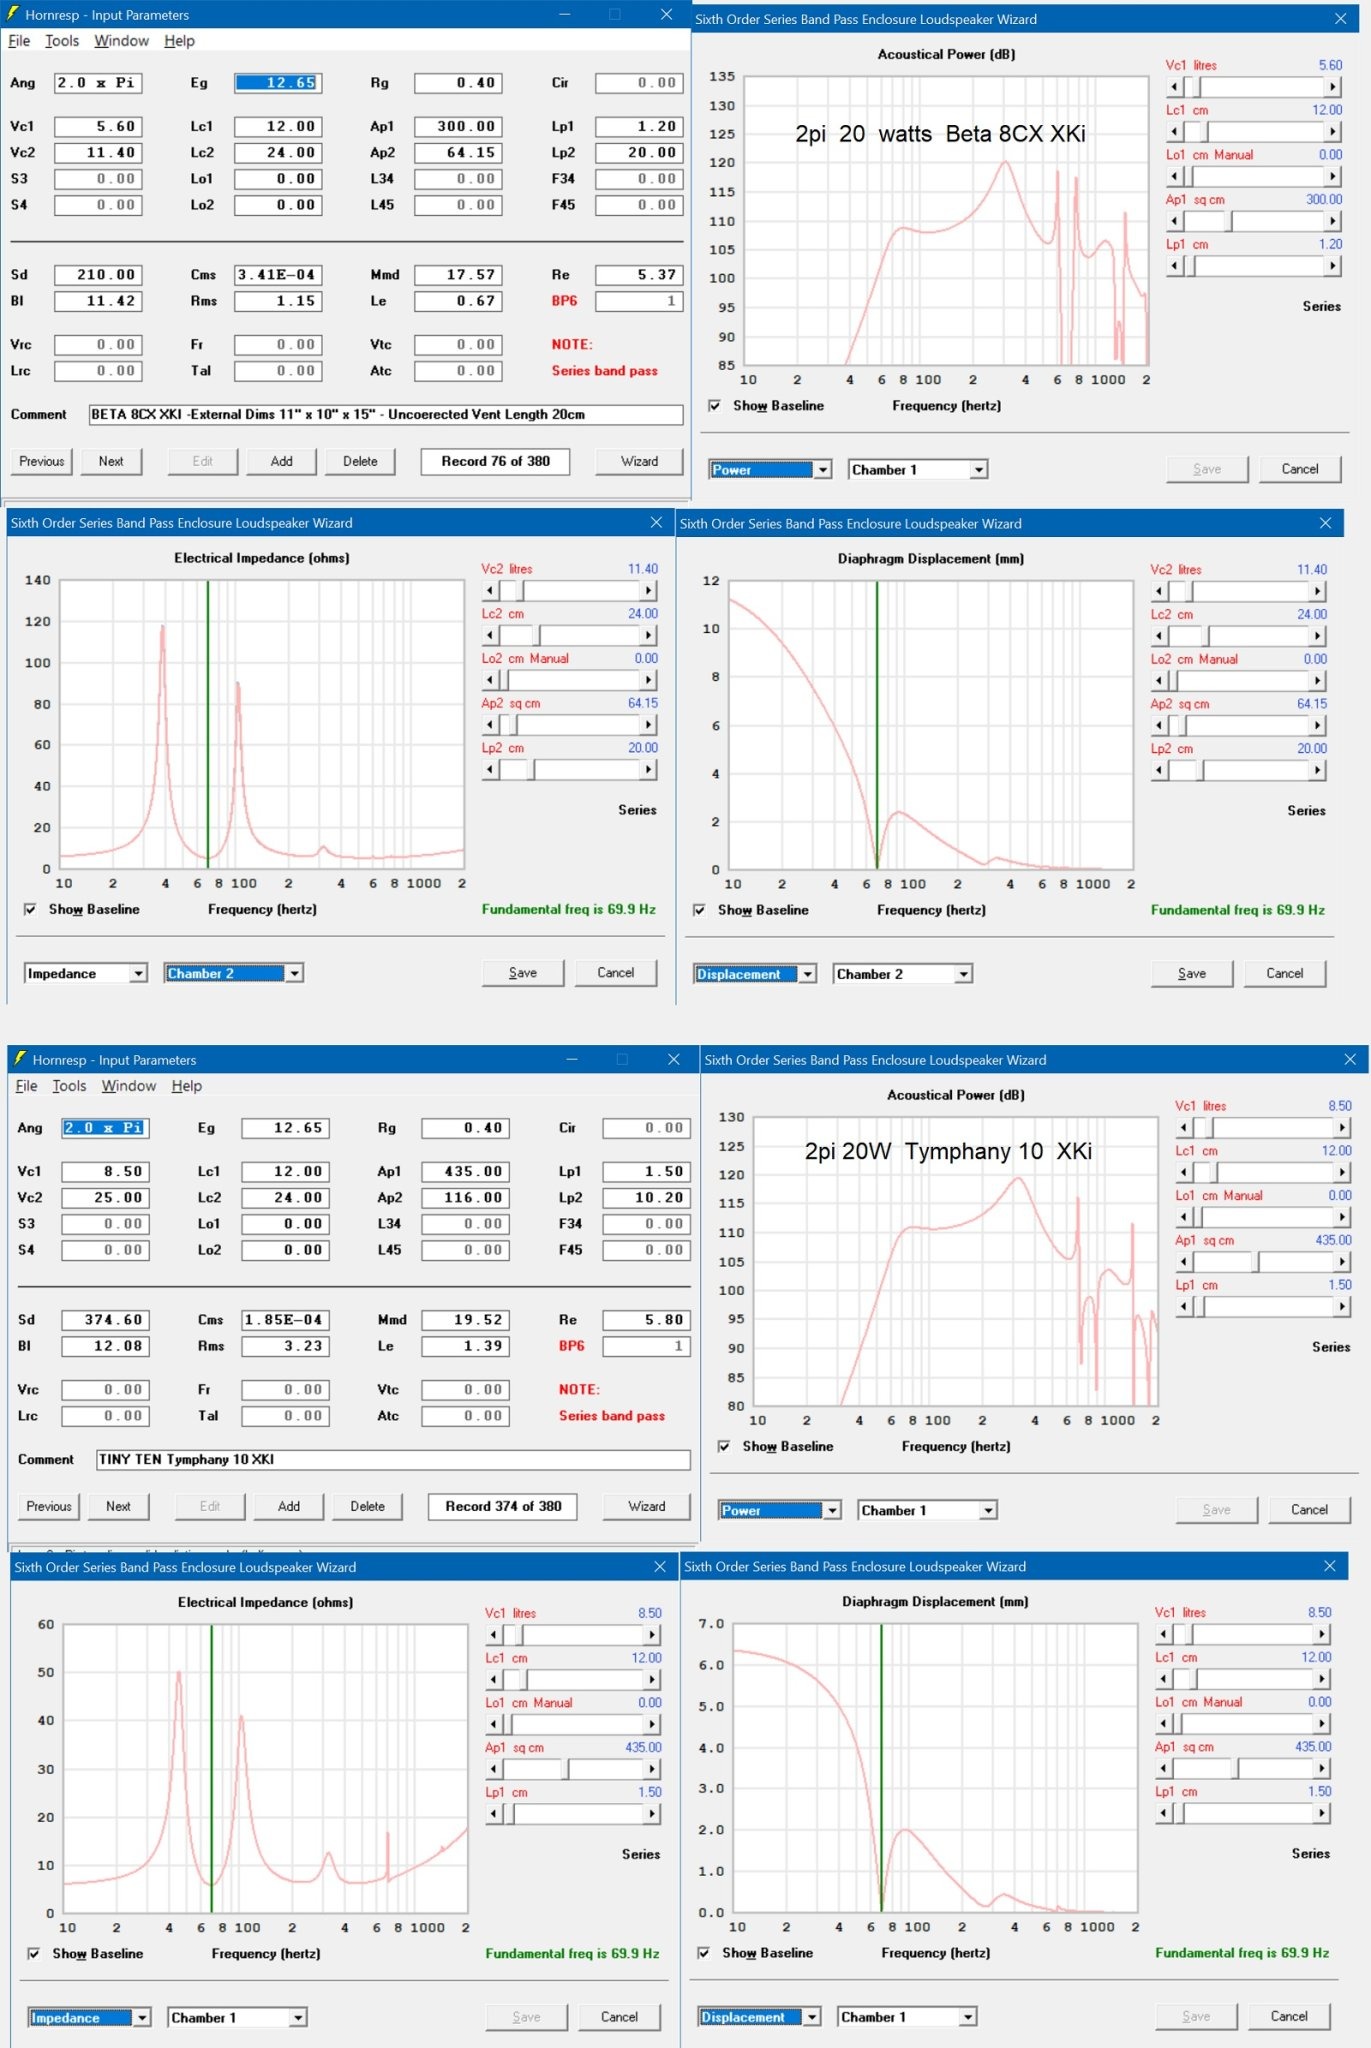Open Chamber 2 dropdown in upper Electrical Impedance wizard
The width and height of the screenshot is (1371, 2048).
(295, 973)
